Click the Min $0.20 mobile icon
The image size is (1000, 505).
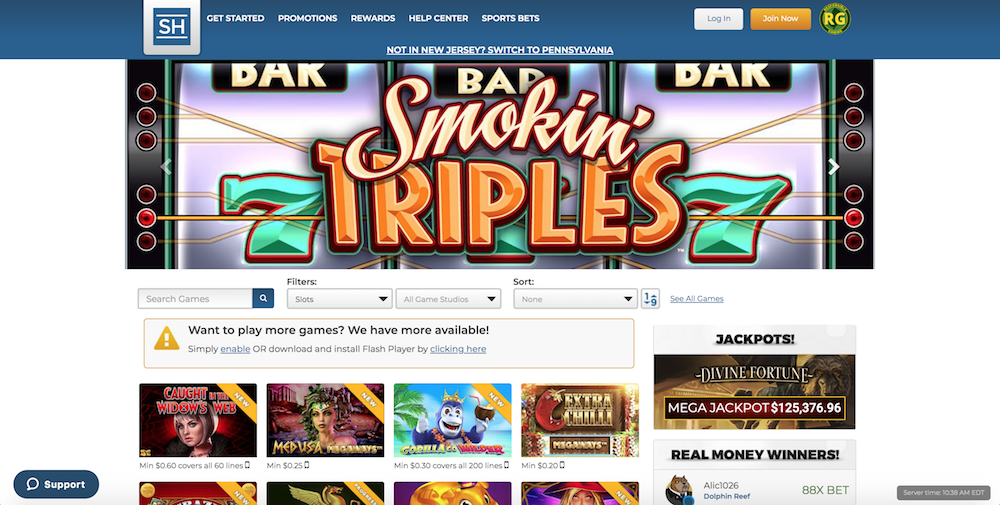pos(562,465)
